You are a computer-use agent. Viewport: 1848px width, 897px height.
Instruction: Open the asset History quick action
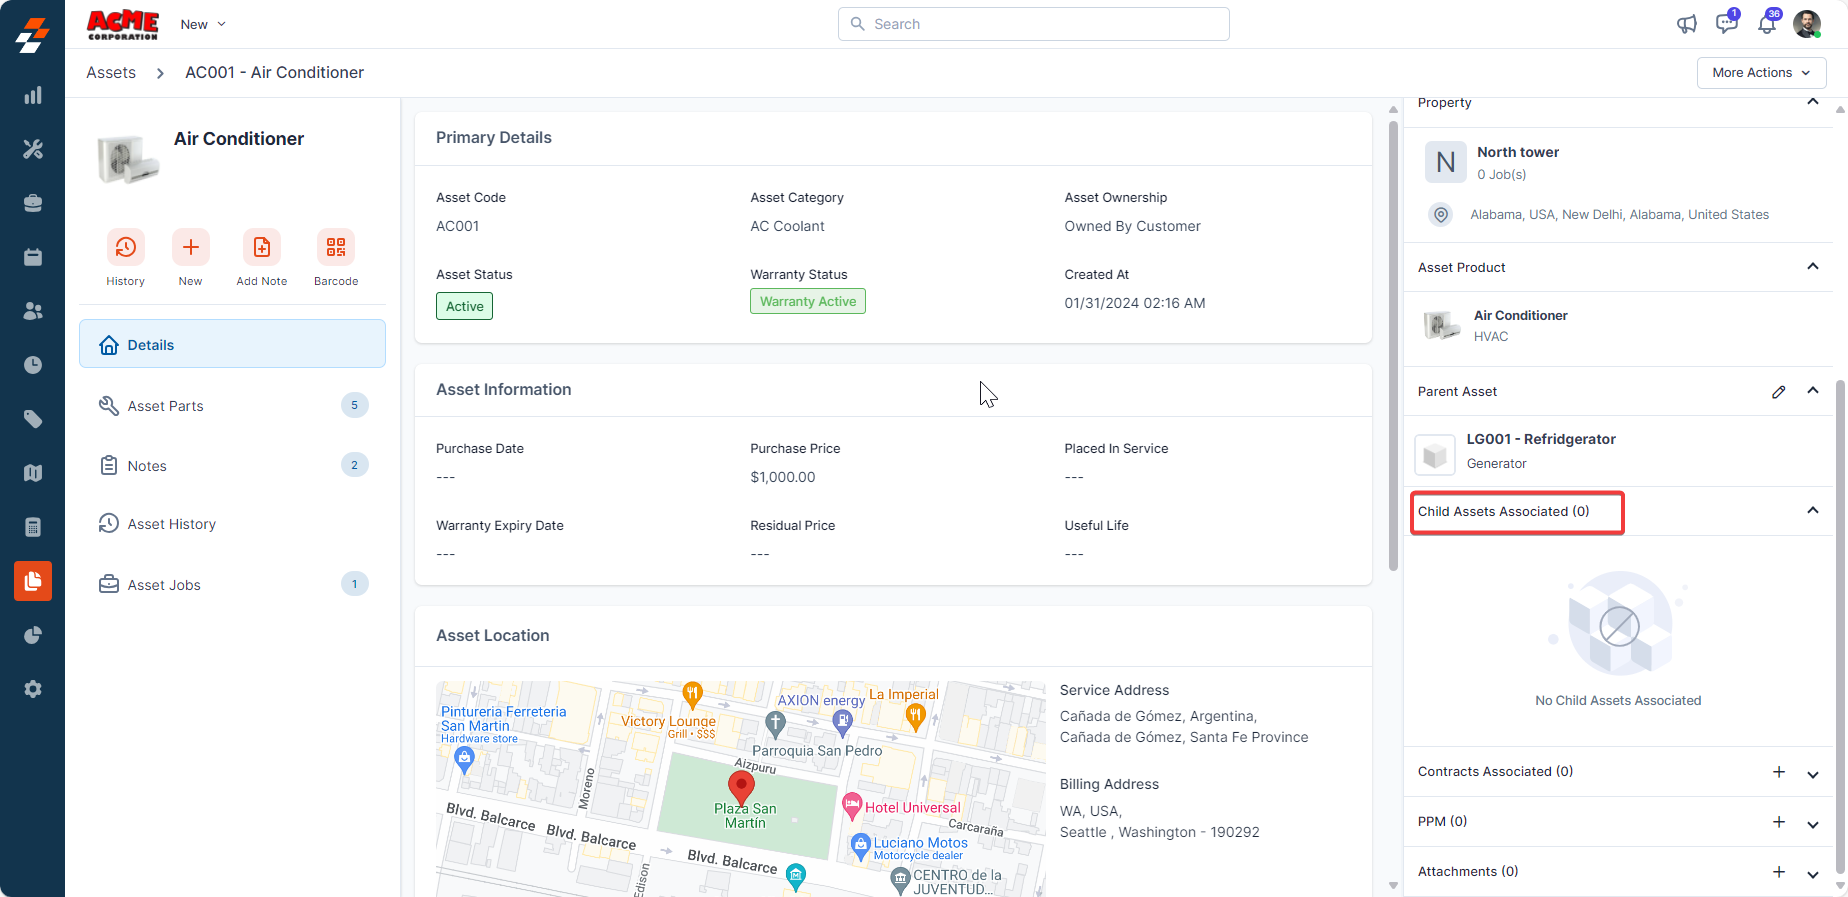pos(125,248)
